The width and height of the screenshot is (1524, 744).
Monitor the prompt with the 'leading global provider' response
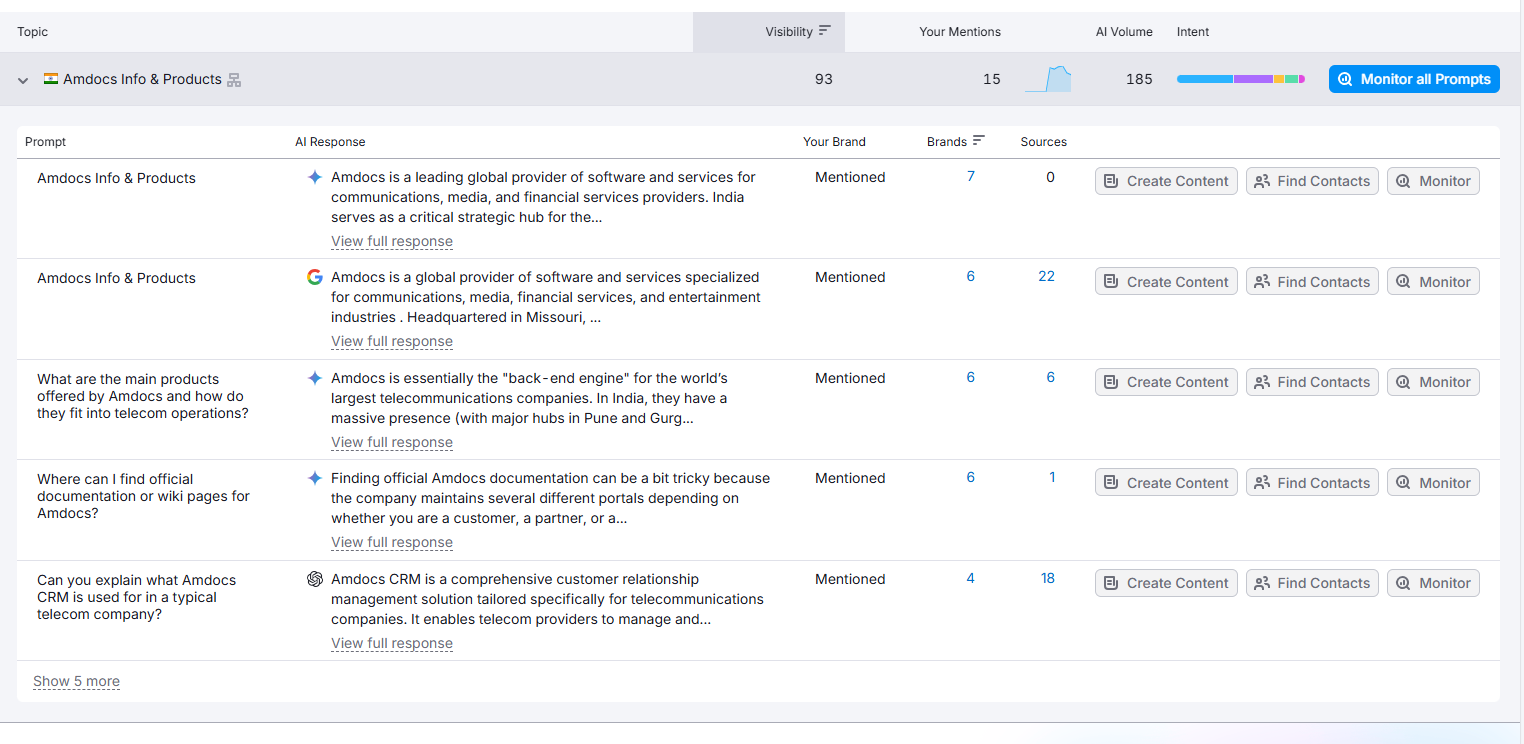click(1433, 181)
